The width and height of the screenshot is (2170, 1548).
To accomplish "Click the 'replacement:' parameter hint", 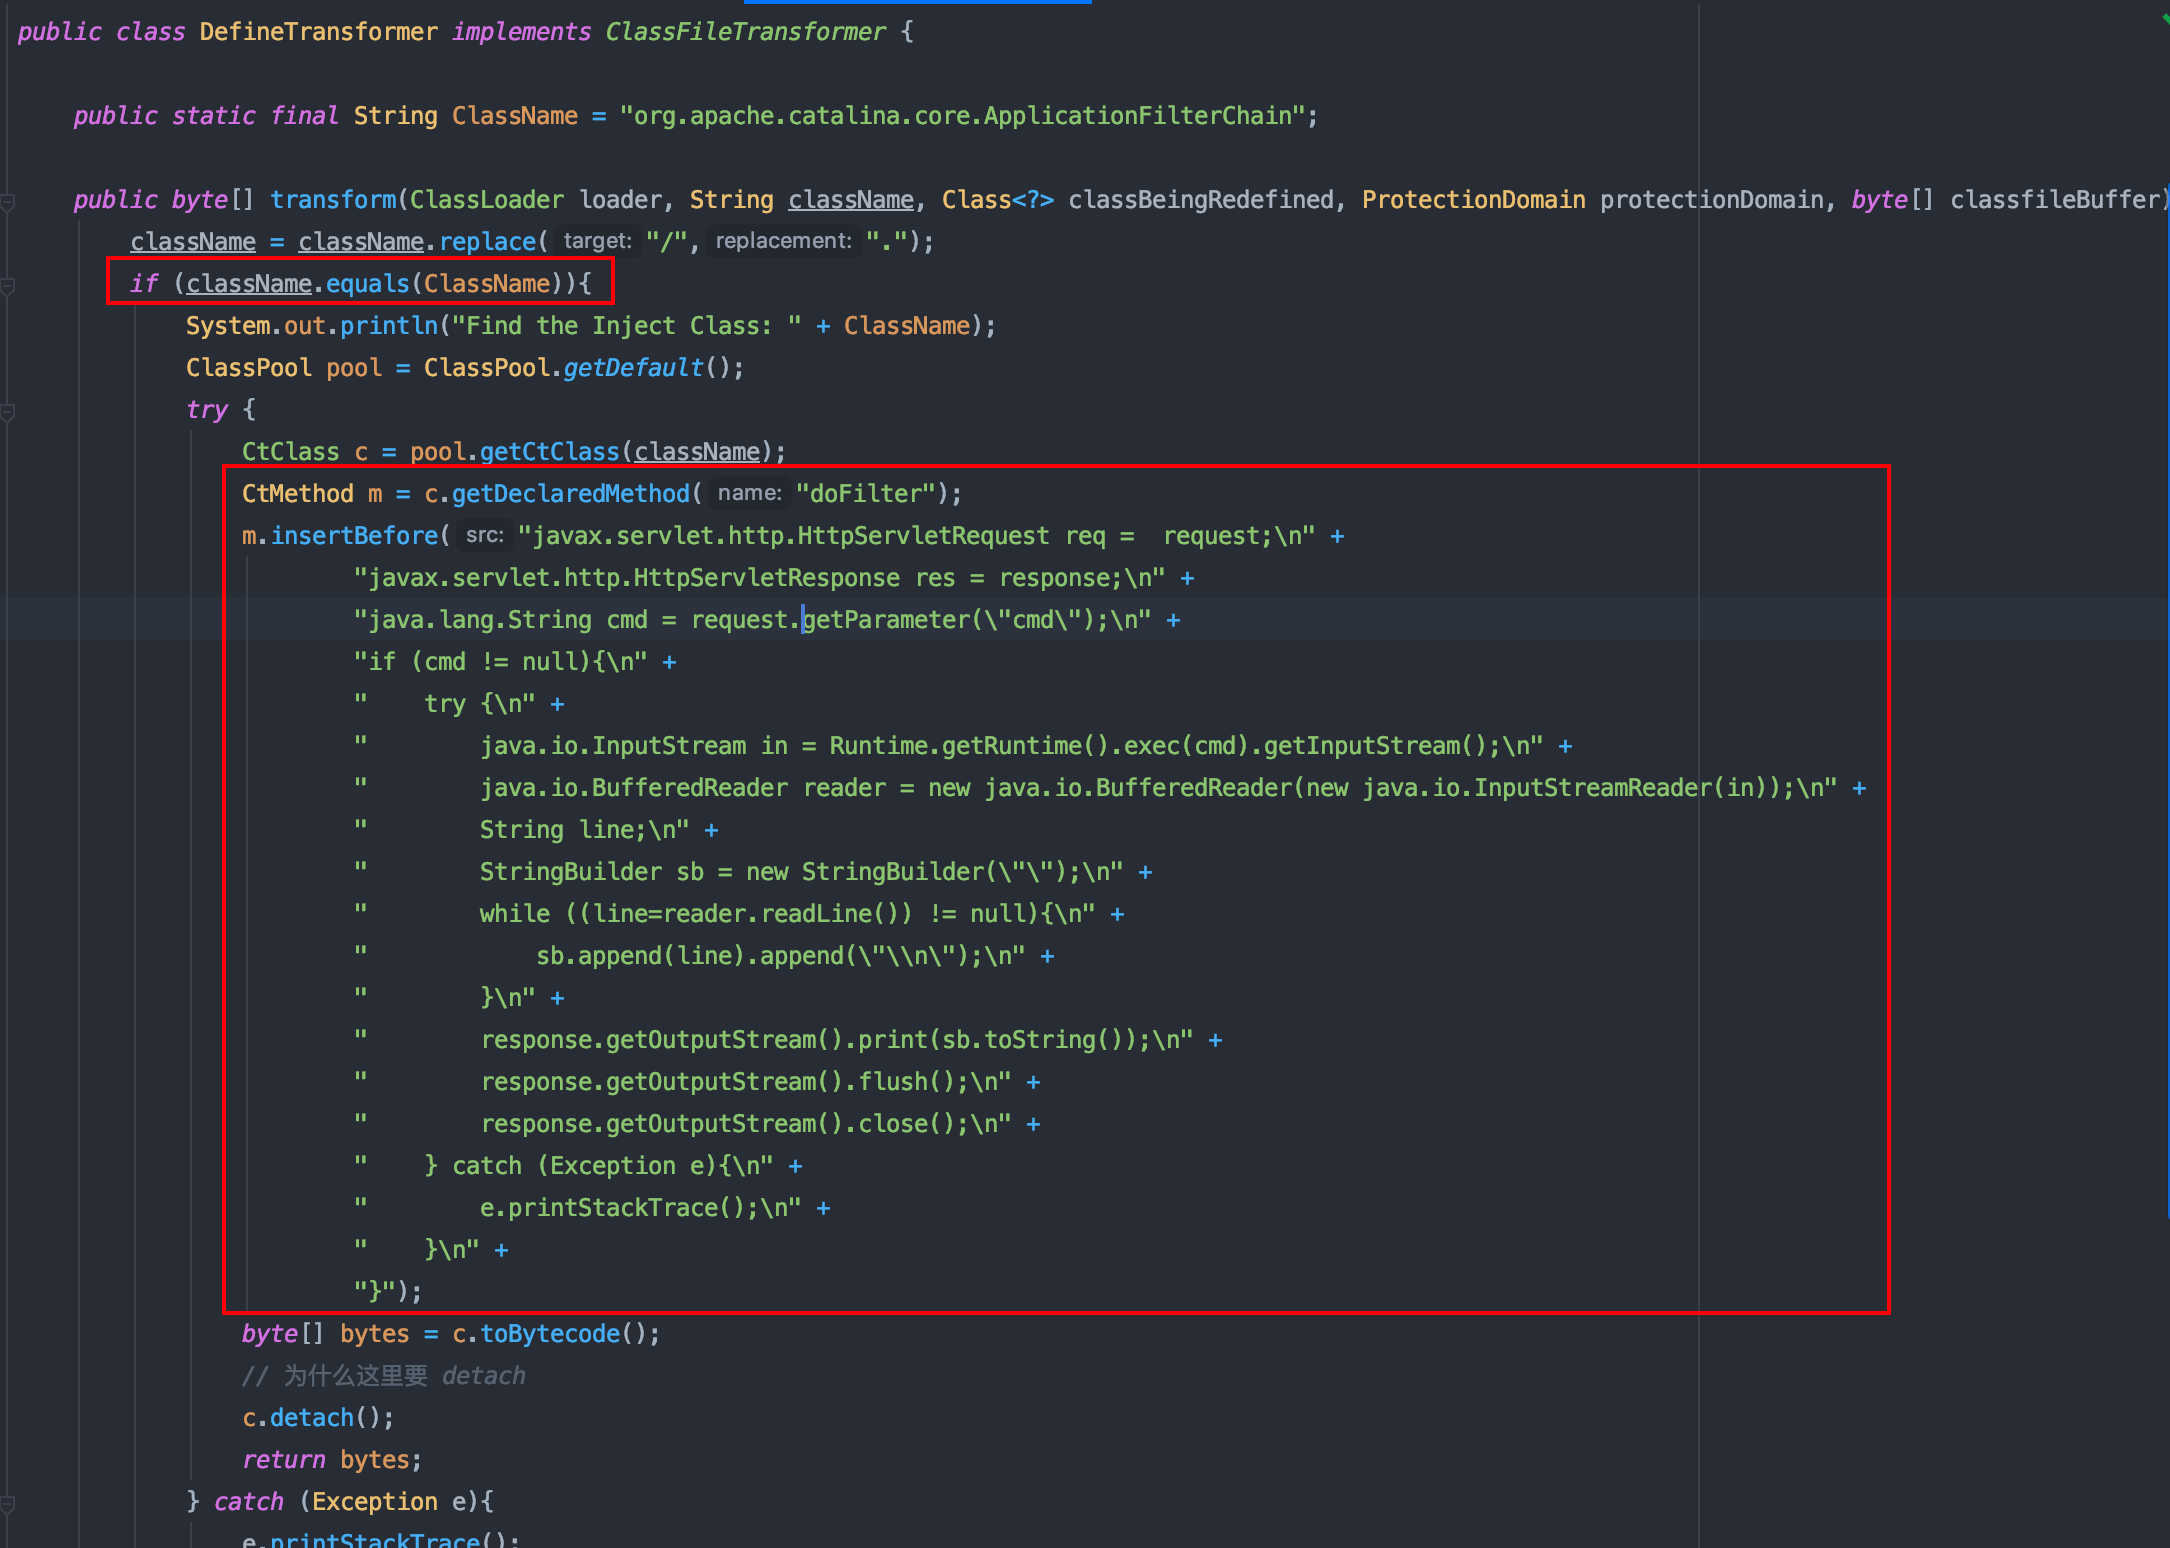I will click(783, 241).
